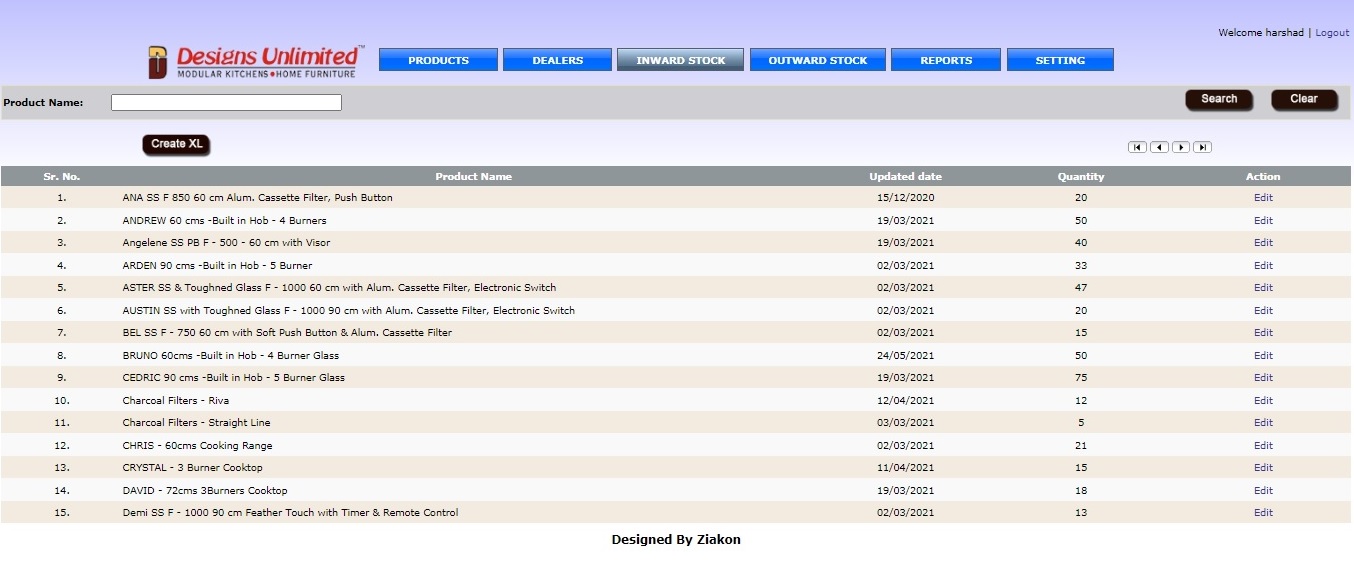Viewport: 1354px width, 561px height.
Task: Click the quantity 75 cell
Action: [1081, 378]
